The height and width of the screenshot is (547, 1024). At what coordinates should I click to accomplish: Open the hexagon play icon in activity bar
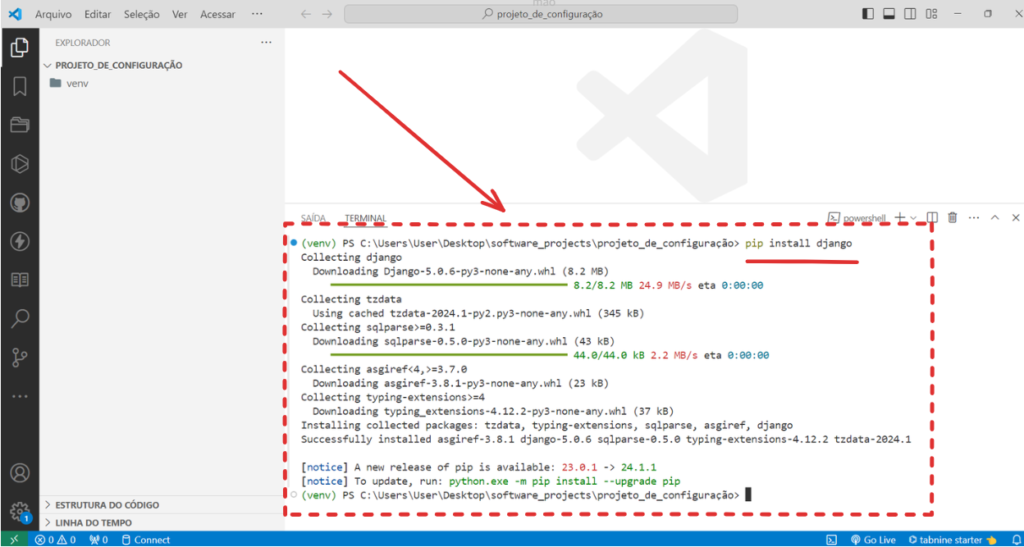point(20,164)
